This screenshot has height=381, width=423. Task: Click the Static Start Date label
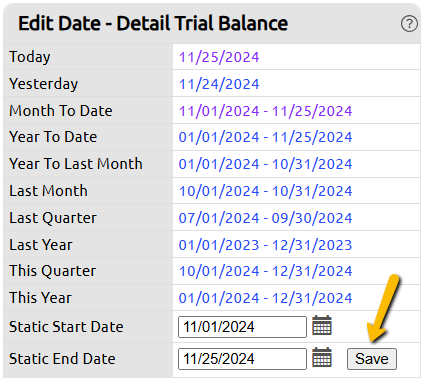coord(66,327)
